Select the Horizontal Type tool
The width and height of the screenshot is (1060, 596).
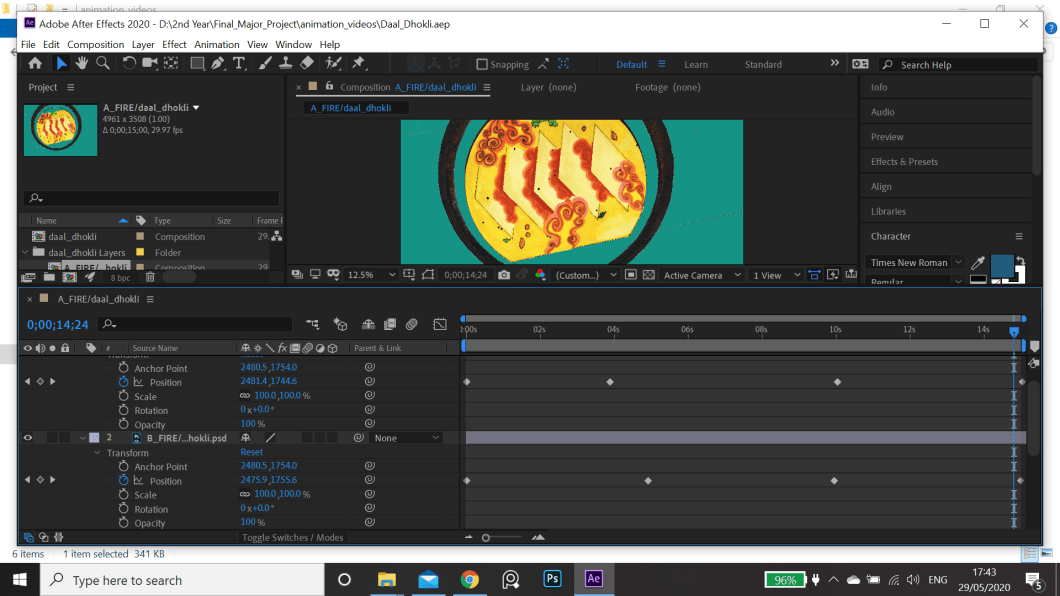click(239, 64)
